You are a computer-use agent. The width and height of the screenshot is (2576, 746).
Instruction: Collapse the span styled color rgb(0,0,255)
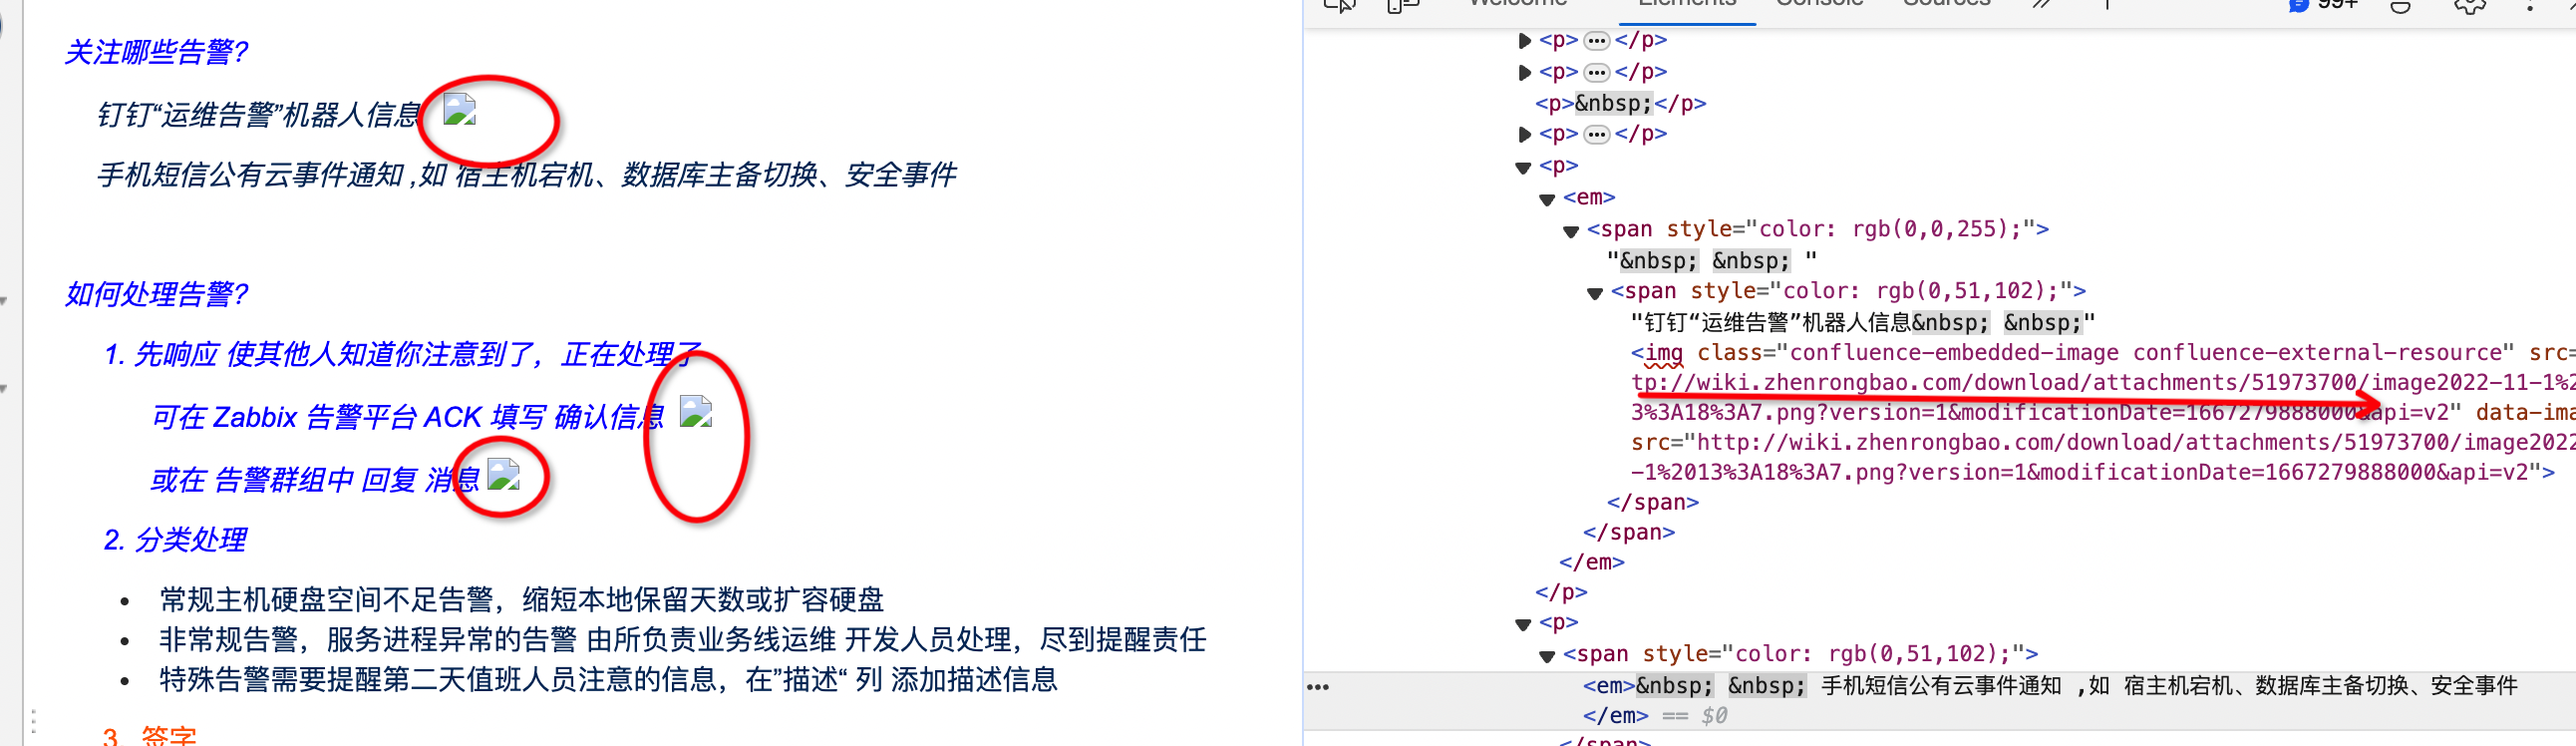tap(1571, 231)
